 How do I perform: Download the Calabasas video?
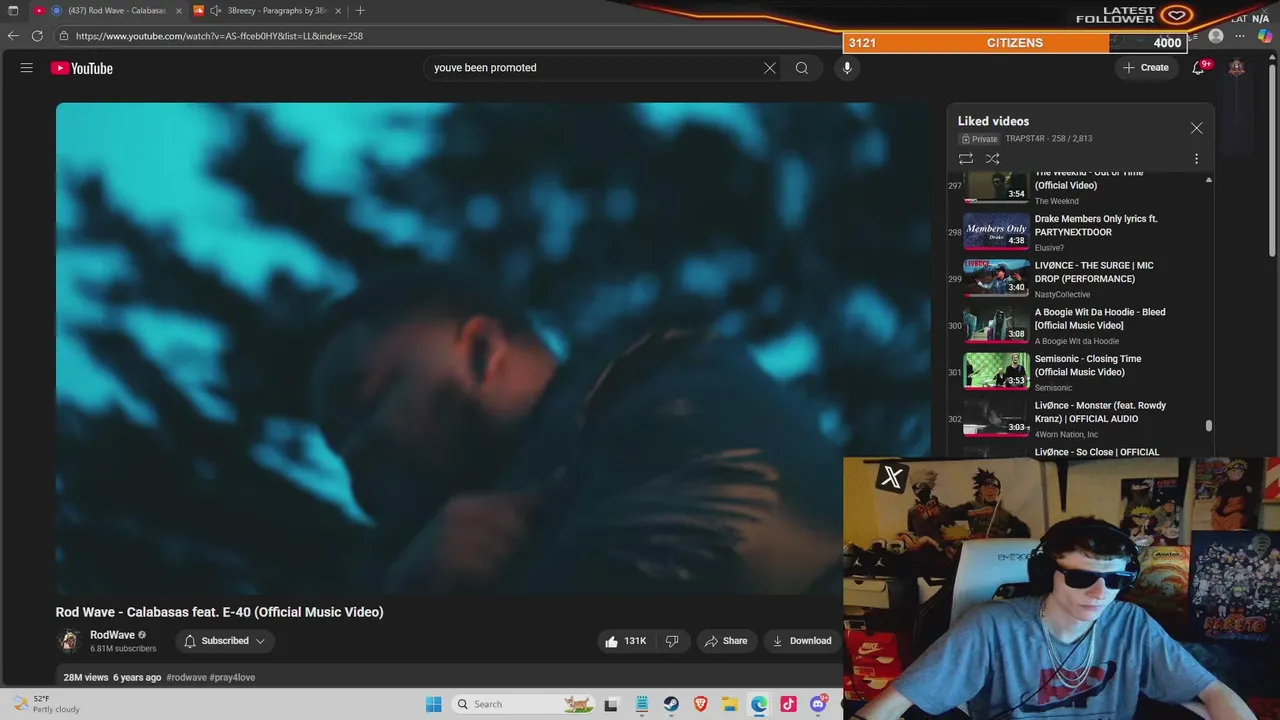[x=802, y=641]
